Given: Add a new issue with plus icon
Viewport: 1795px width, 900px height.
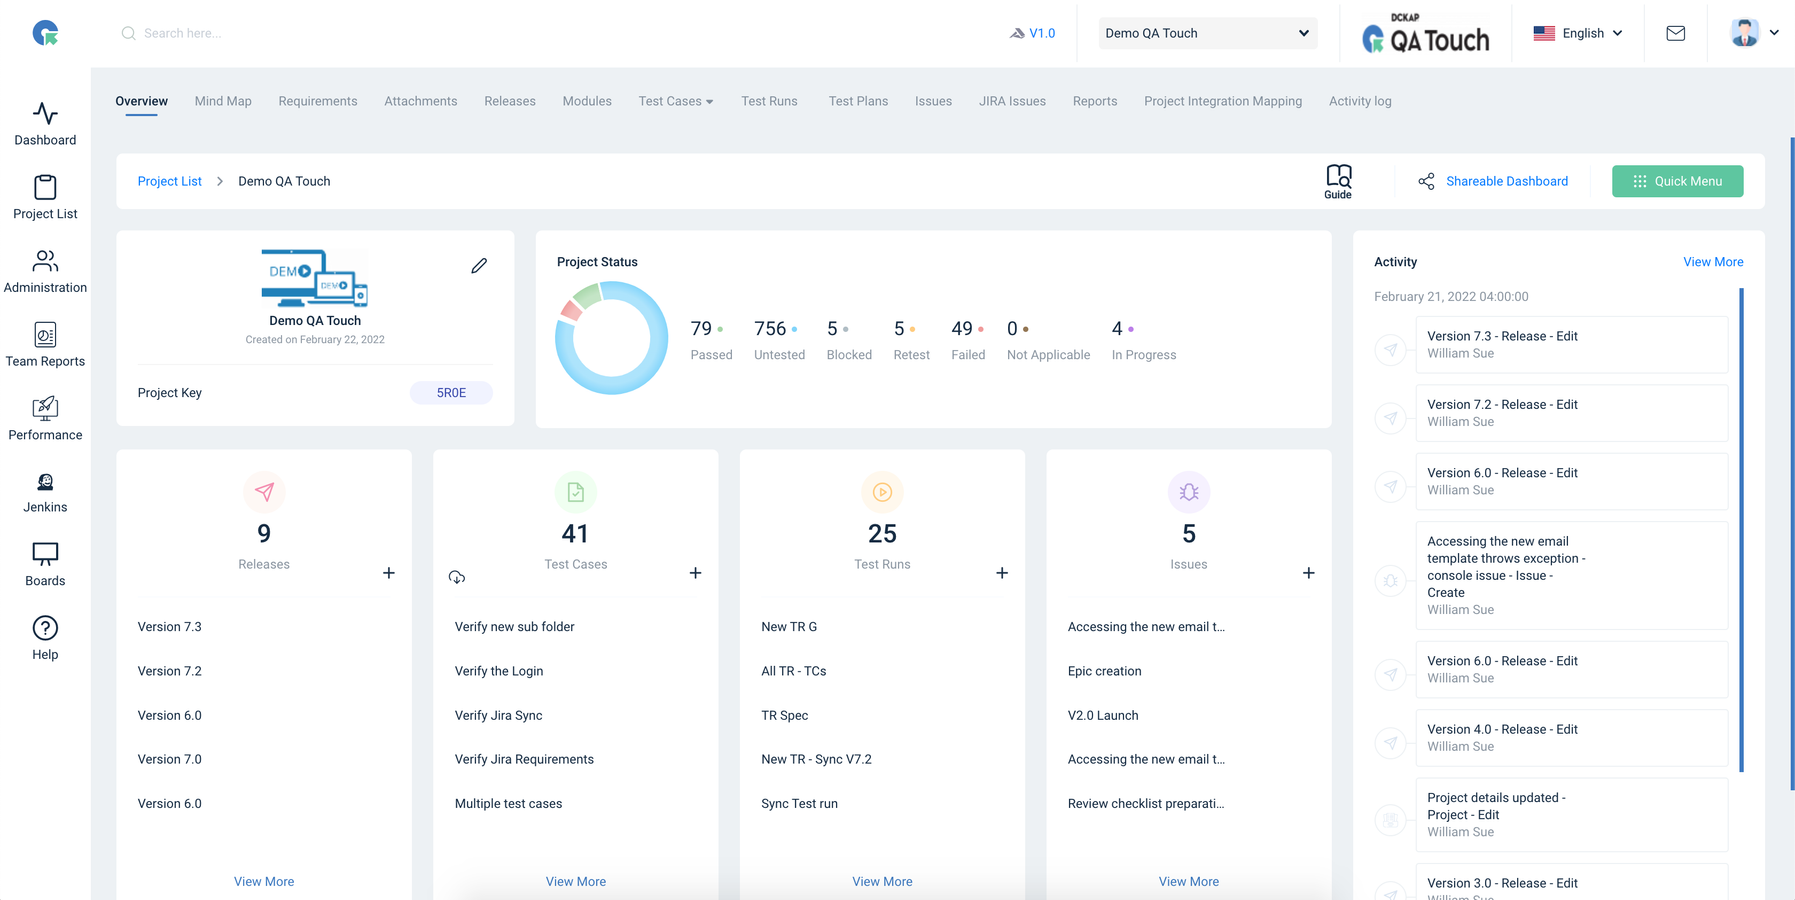Looking at the screenshot, I should coord(1308,573).
